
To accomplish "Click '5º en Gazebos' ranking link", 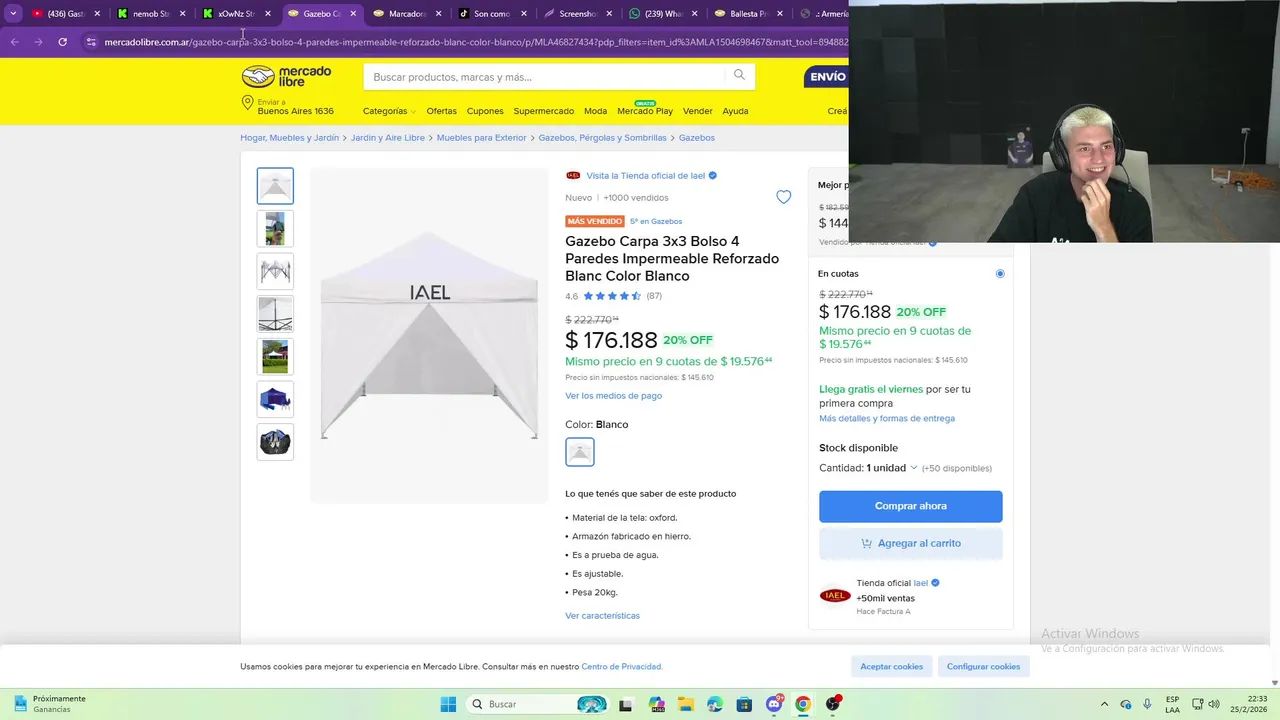I will pos(656,222).
